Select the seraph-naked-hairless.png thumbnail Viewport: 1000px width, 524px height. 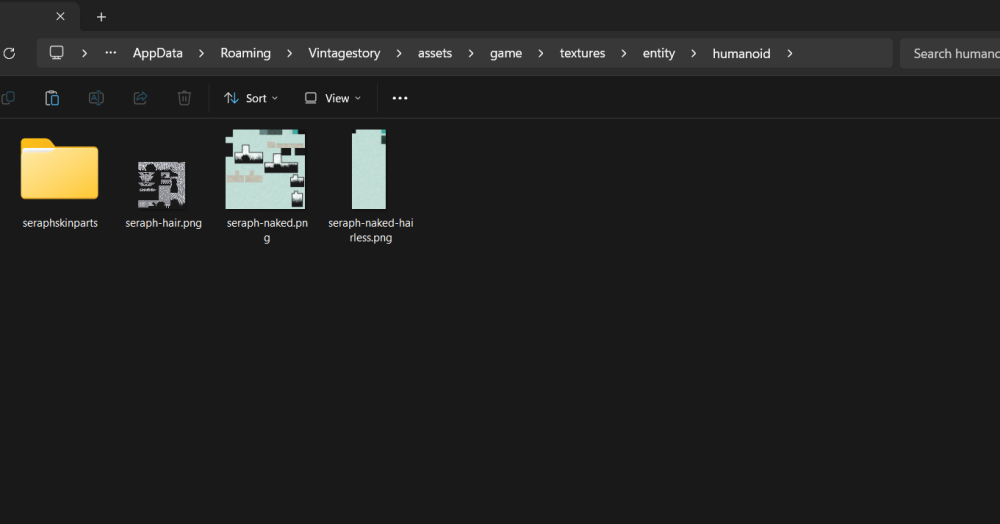click(x=369, y=169)
